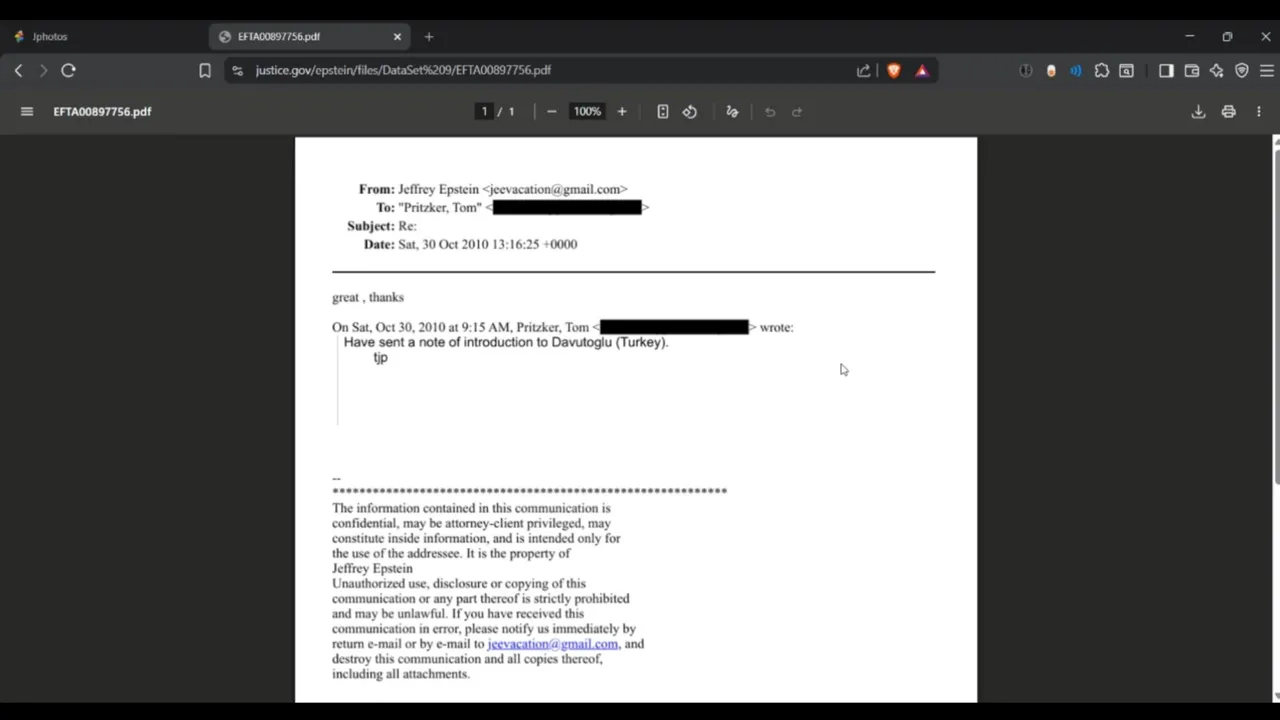Image resolution: width=1280 pixels, height=720 pixels.
Task: Open the browser main hamburger menu
Action: pyautogui.click(x=1266, y=70)
